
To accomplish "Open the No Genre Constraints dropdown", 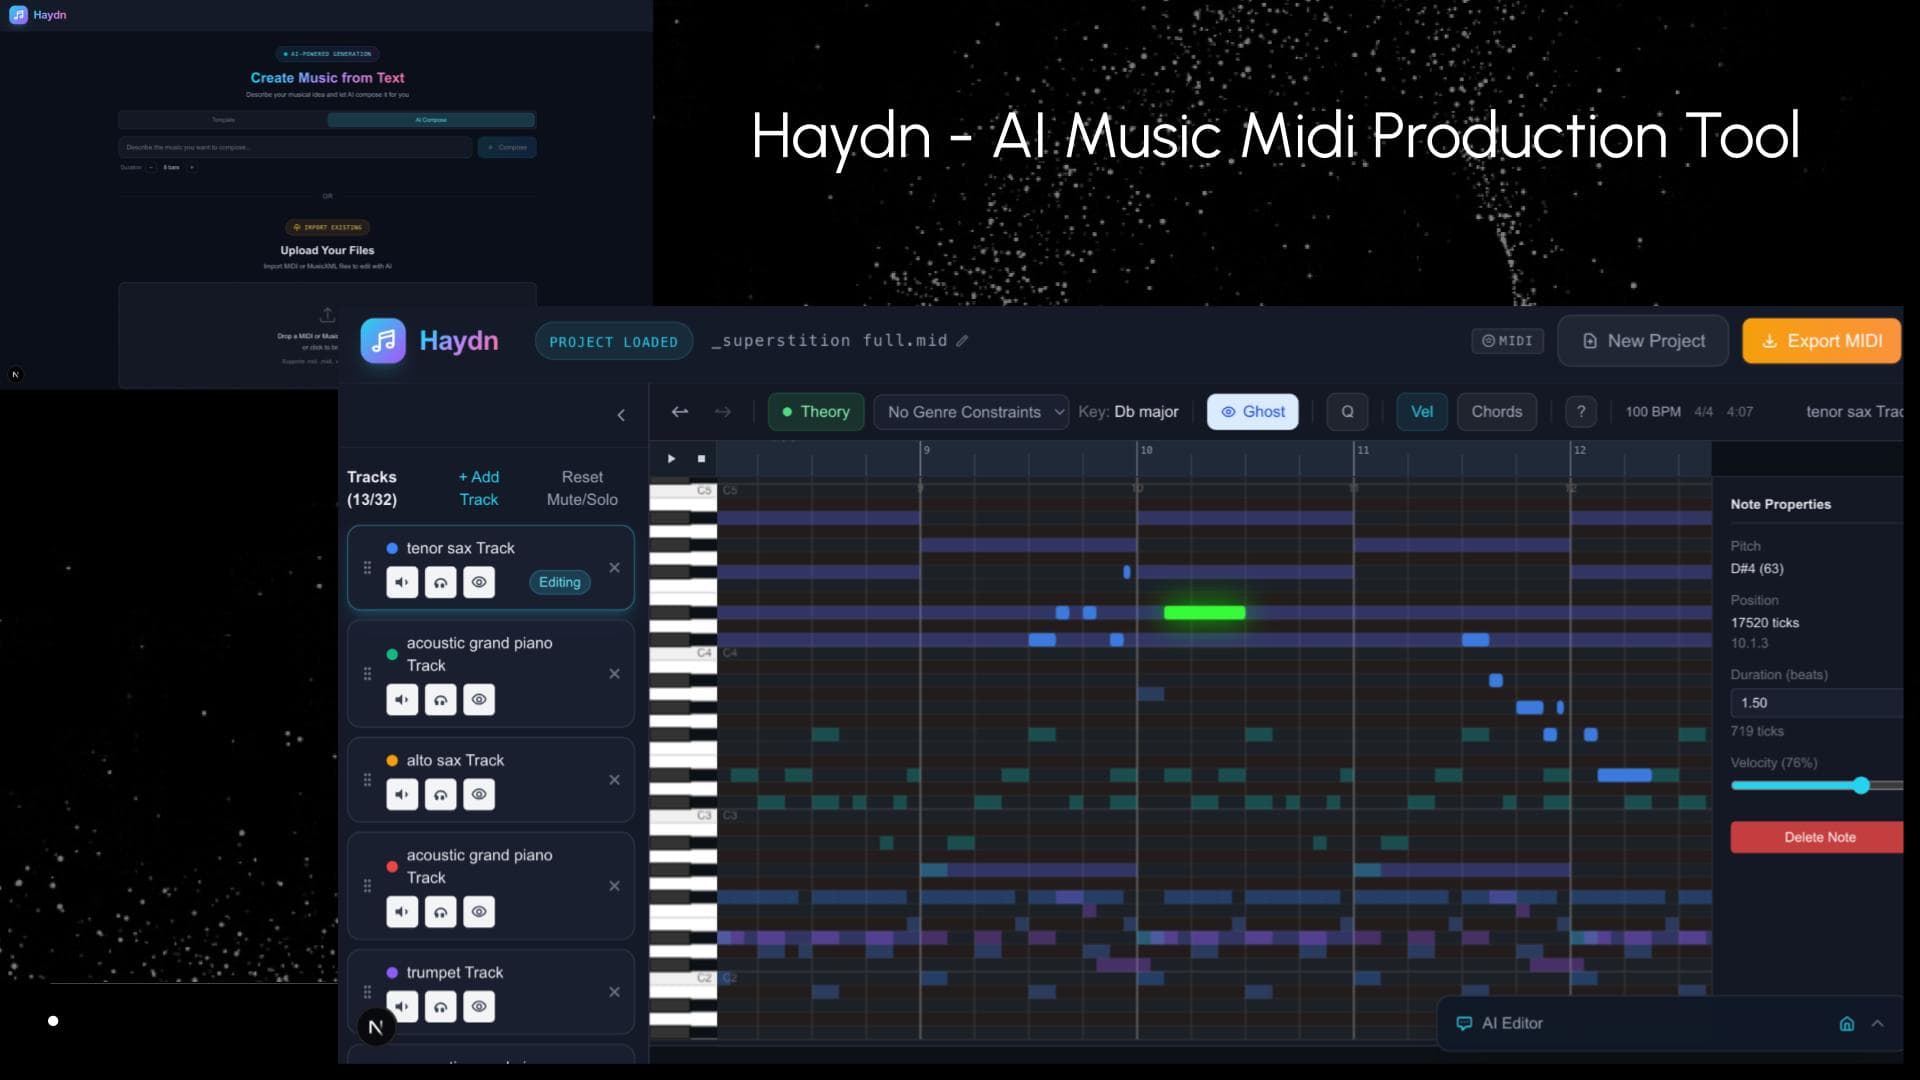I will click(x=971, y=412).
